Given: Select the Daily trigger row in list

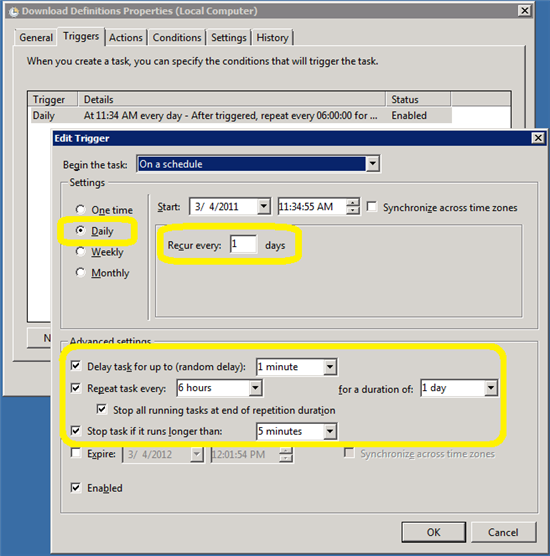Looking at the screenshot, I should click(x=241, y=116).
